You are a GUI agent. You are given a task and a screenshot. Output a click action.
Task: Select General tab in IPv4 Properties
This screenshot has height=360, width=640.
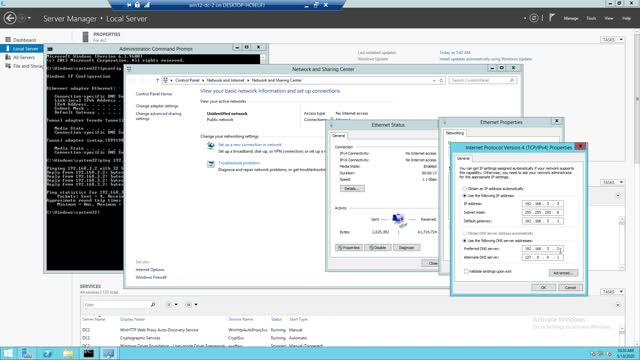tap(463, 158)
